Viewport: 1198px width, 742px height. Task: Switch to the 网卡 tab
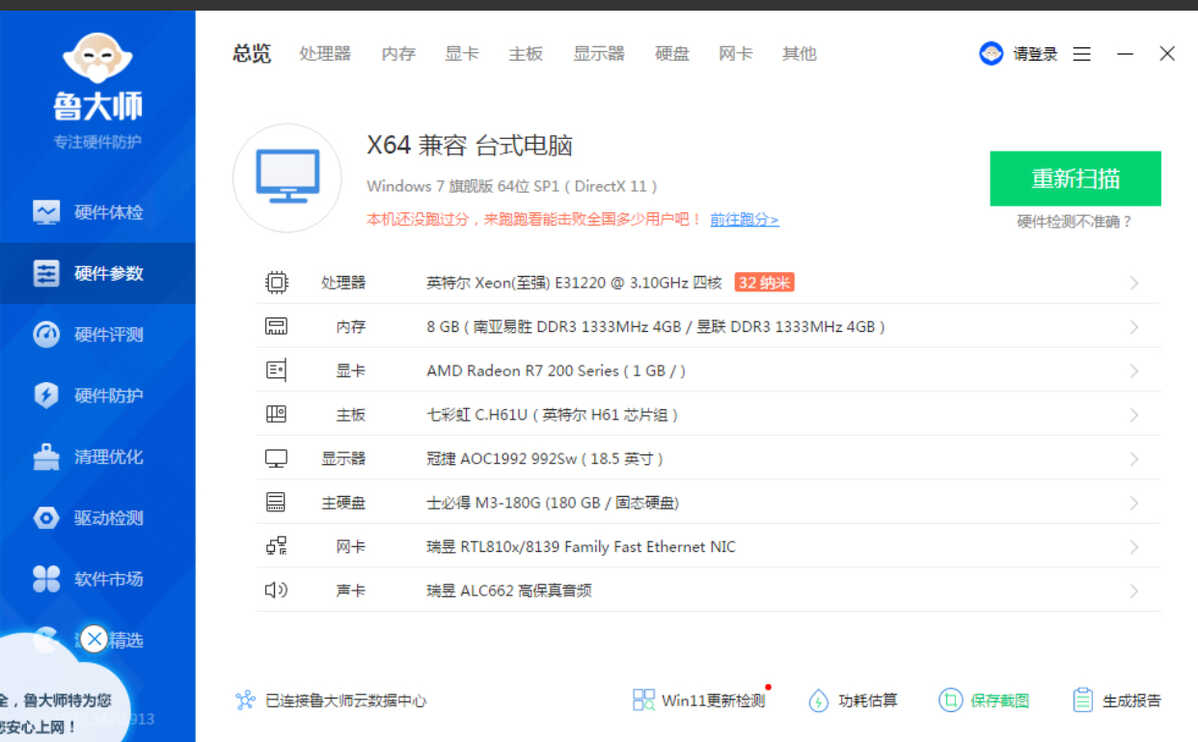[x=736, y=53]
